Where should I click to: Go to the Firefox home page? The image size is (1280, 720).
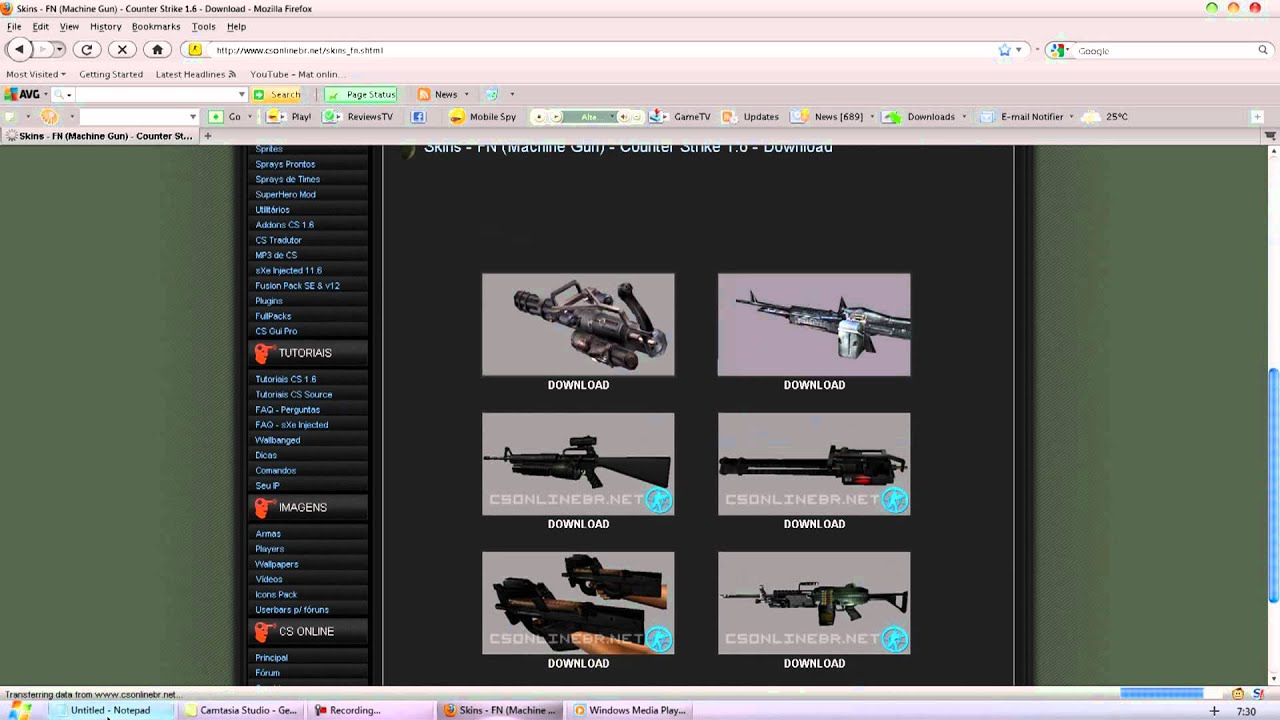pyautogui.click(x=157, y=49)
